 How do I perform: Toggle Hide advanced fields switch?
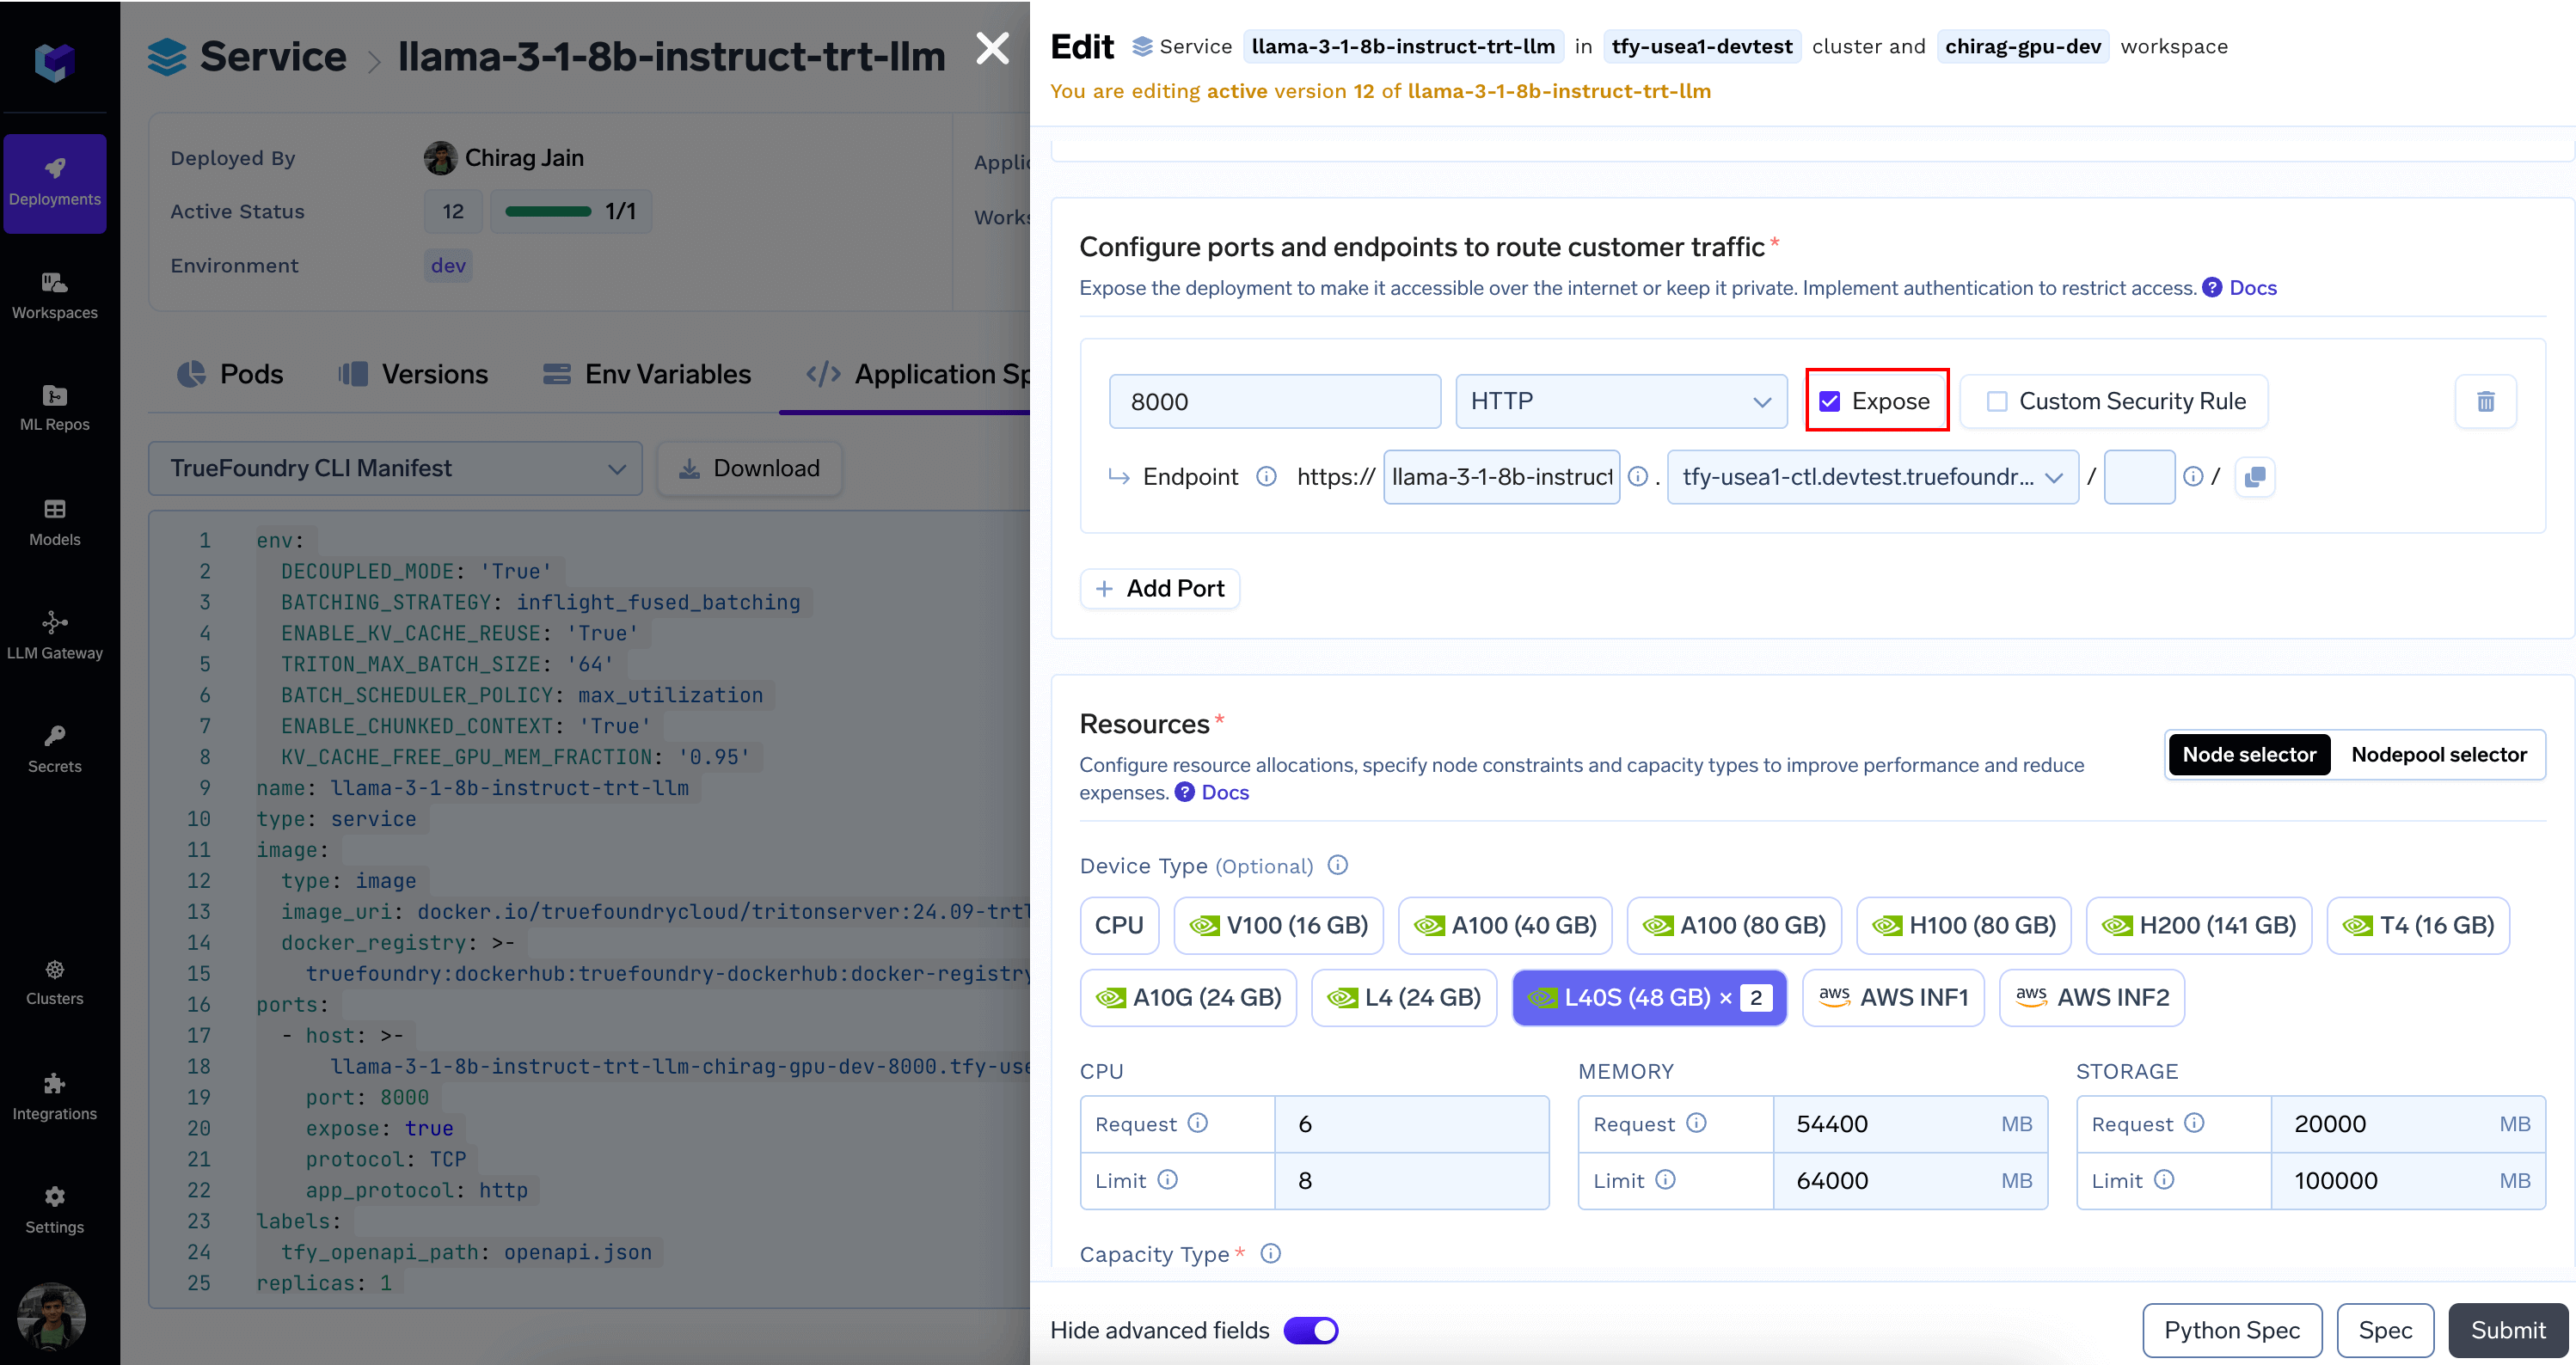[1310, 1330]
